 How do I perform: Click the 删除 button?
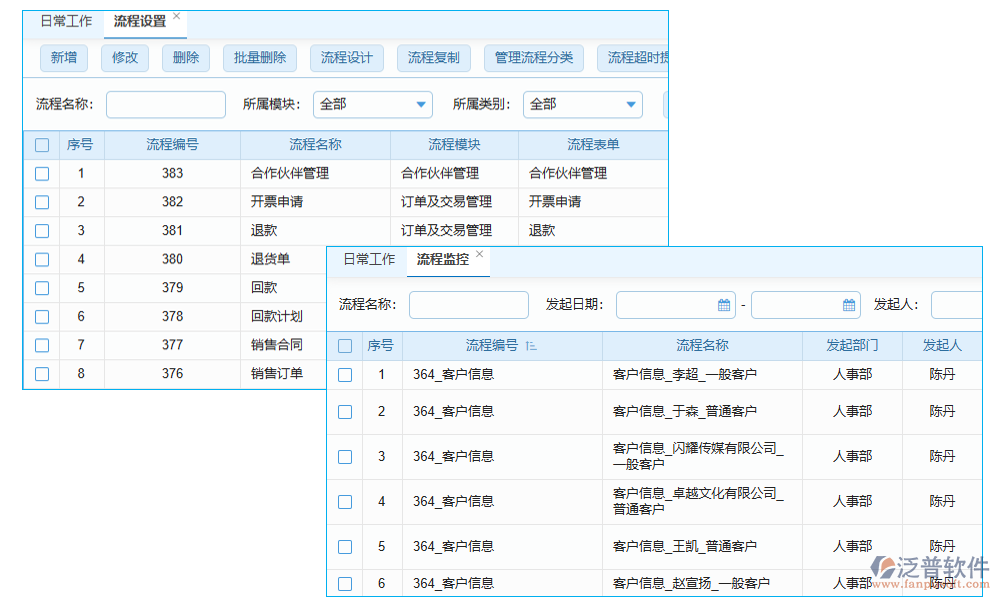pyautogui.click(x=185, y=58)
